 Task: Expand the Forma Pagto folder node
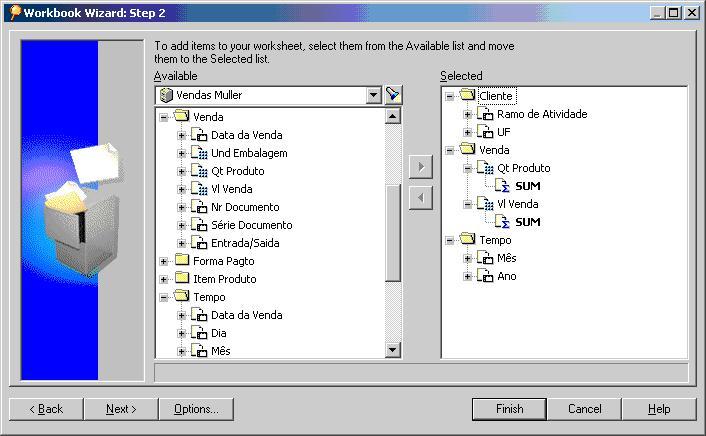tap(163, 261)
